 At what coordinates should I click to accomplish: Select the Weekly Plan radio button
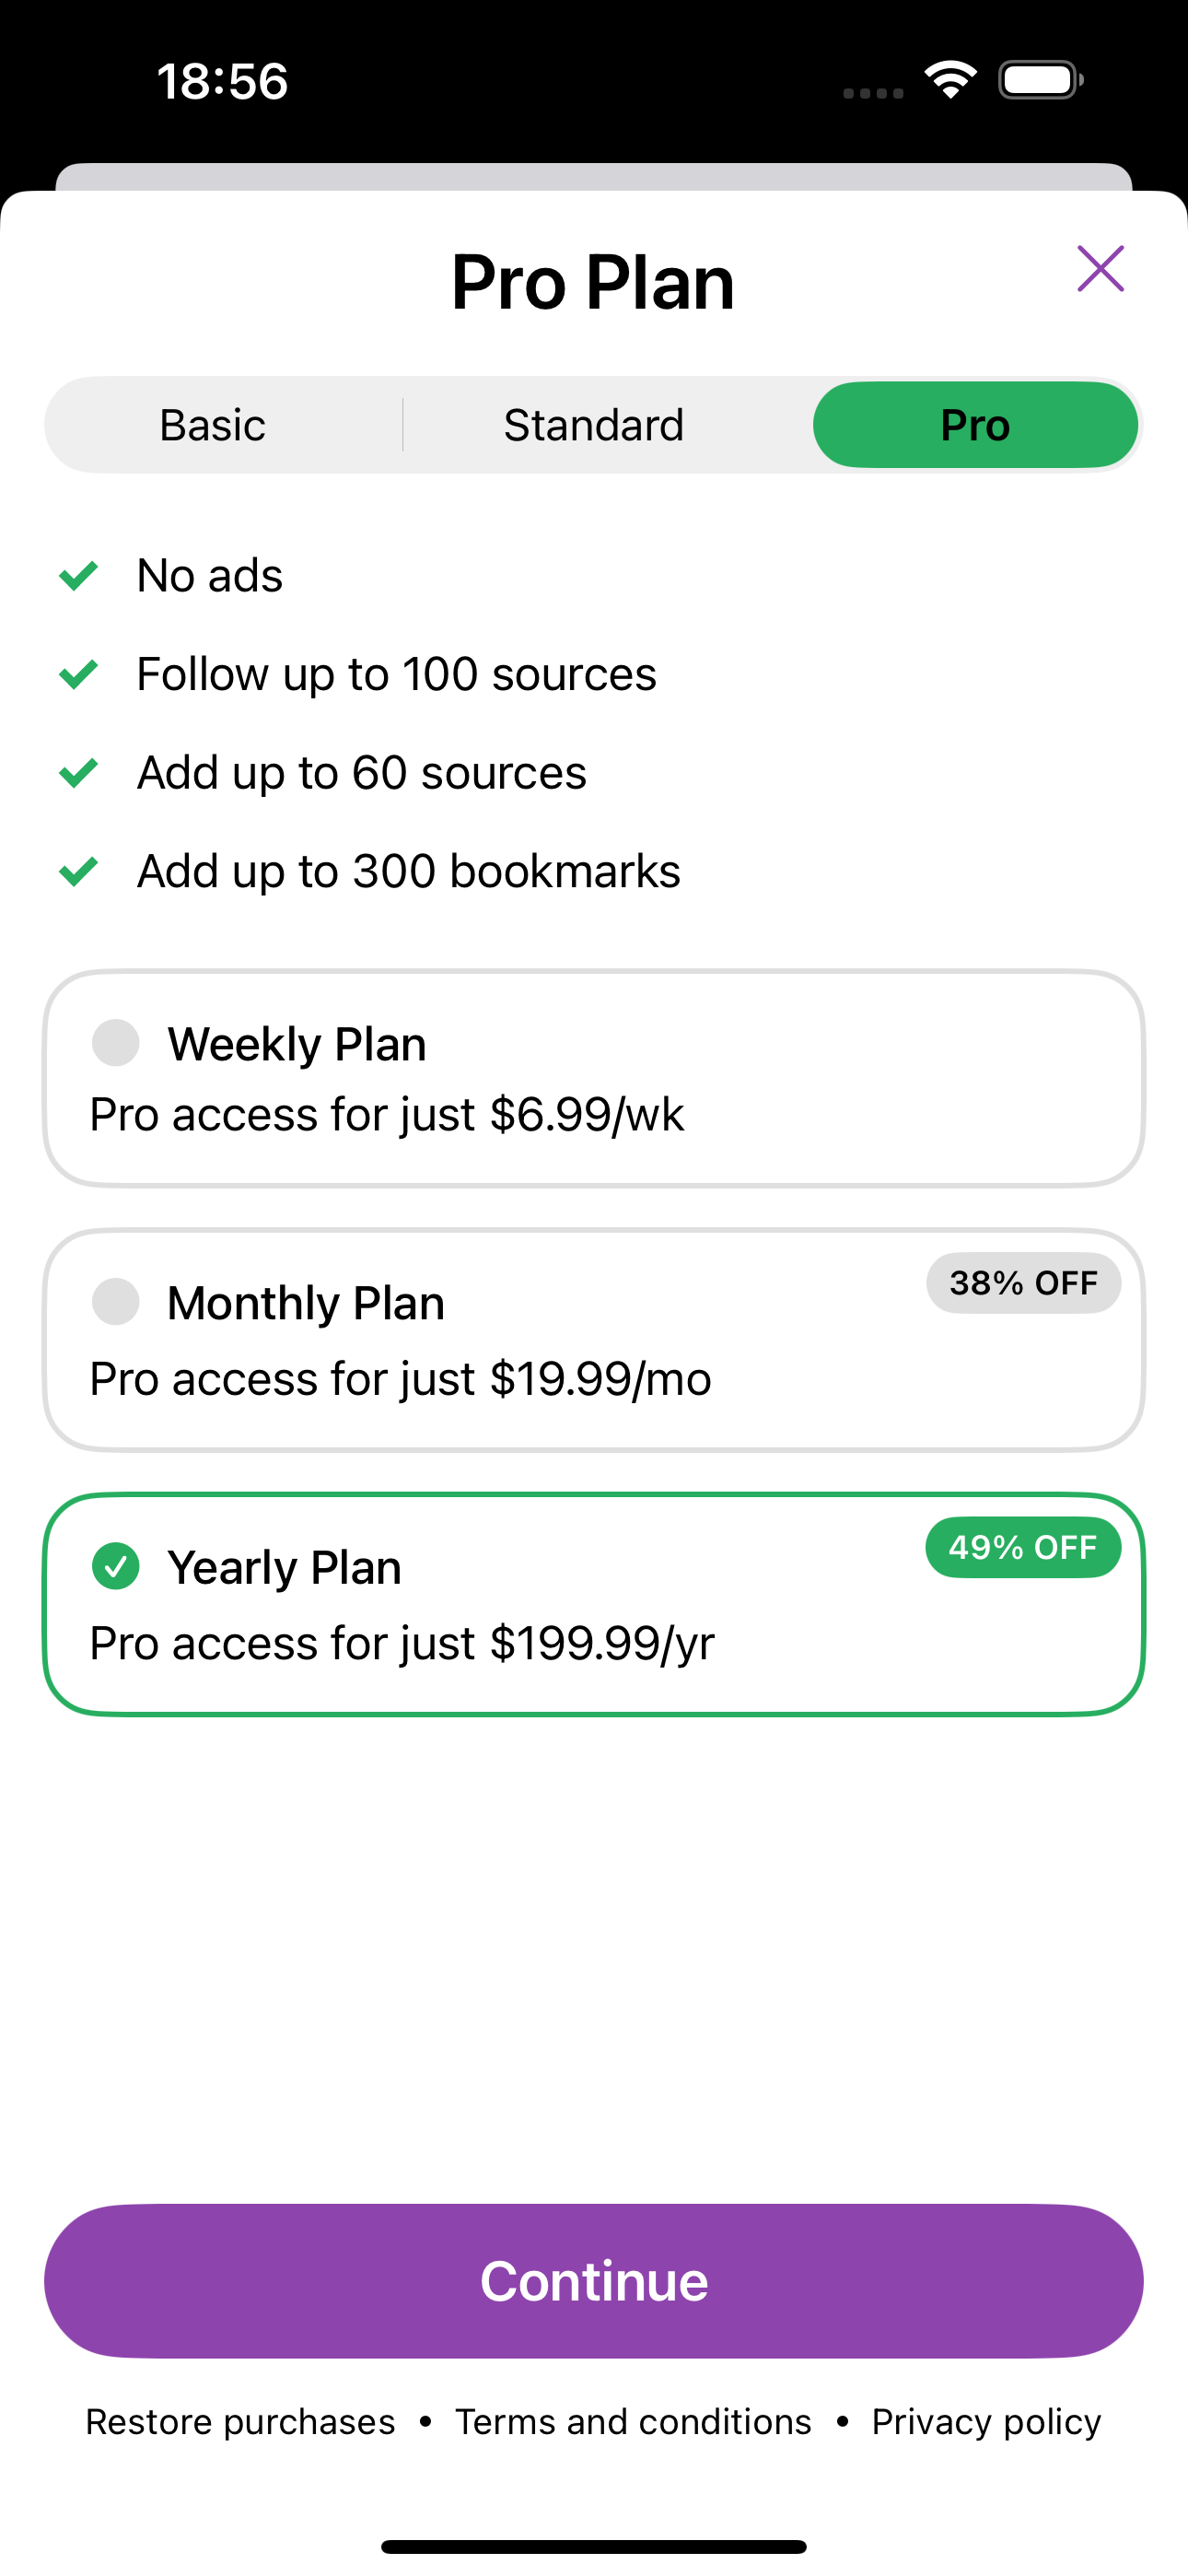[x=116, y=1043]
